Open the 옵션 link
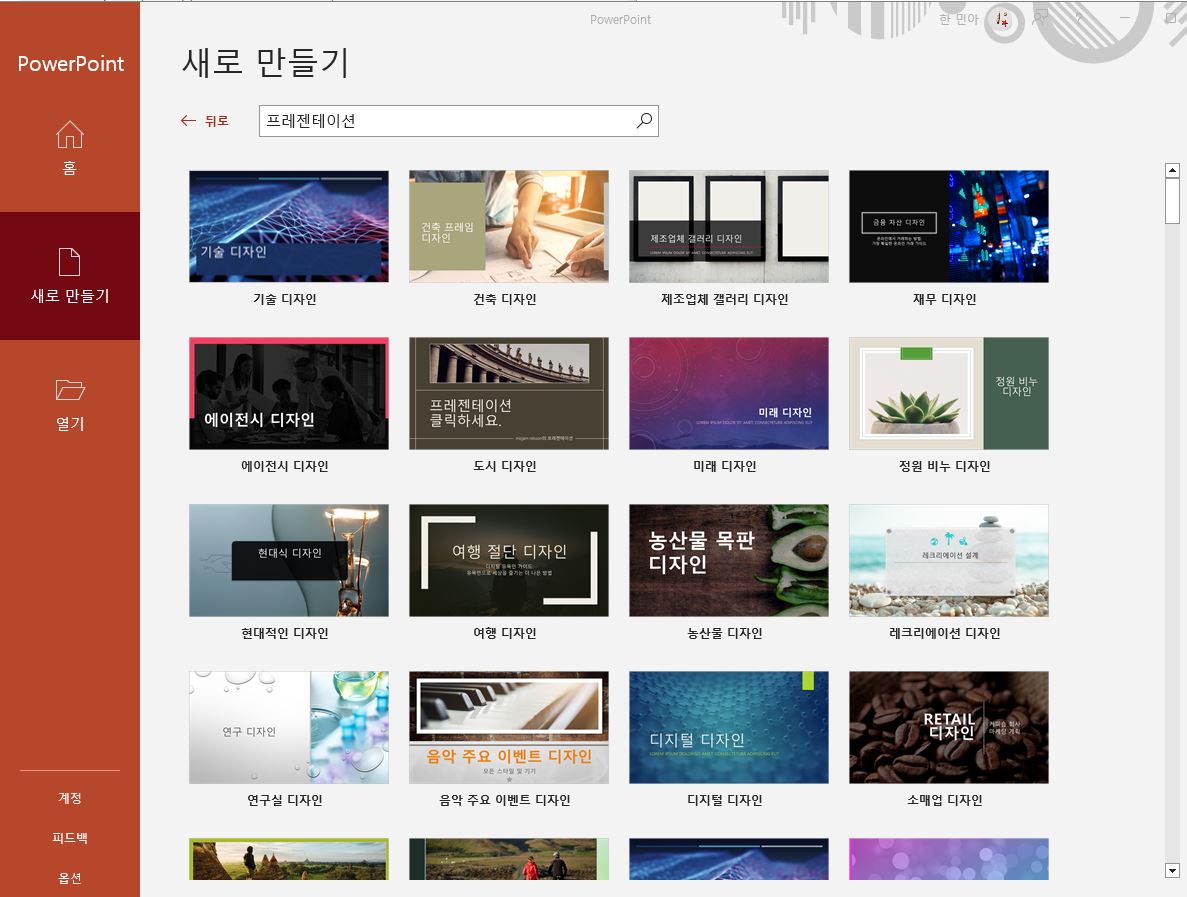Screen dimensions: 1187x897 (x=69, y=878)
